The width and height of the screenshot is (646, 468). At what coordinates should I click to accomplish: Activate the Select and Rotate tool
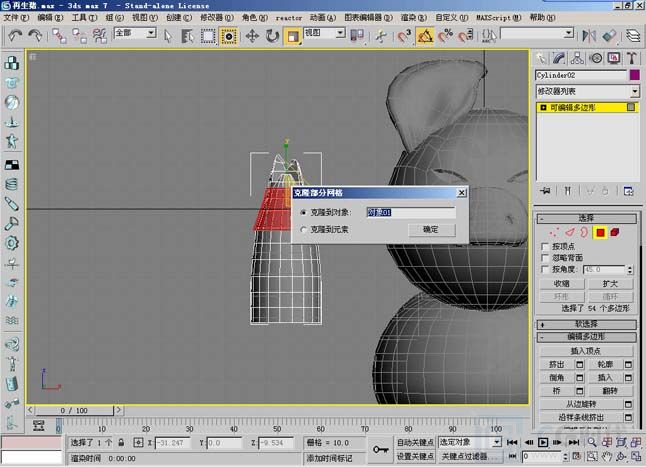pyautogui.click(x=272, y=36)
